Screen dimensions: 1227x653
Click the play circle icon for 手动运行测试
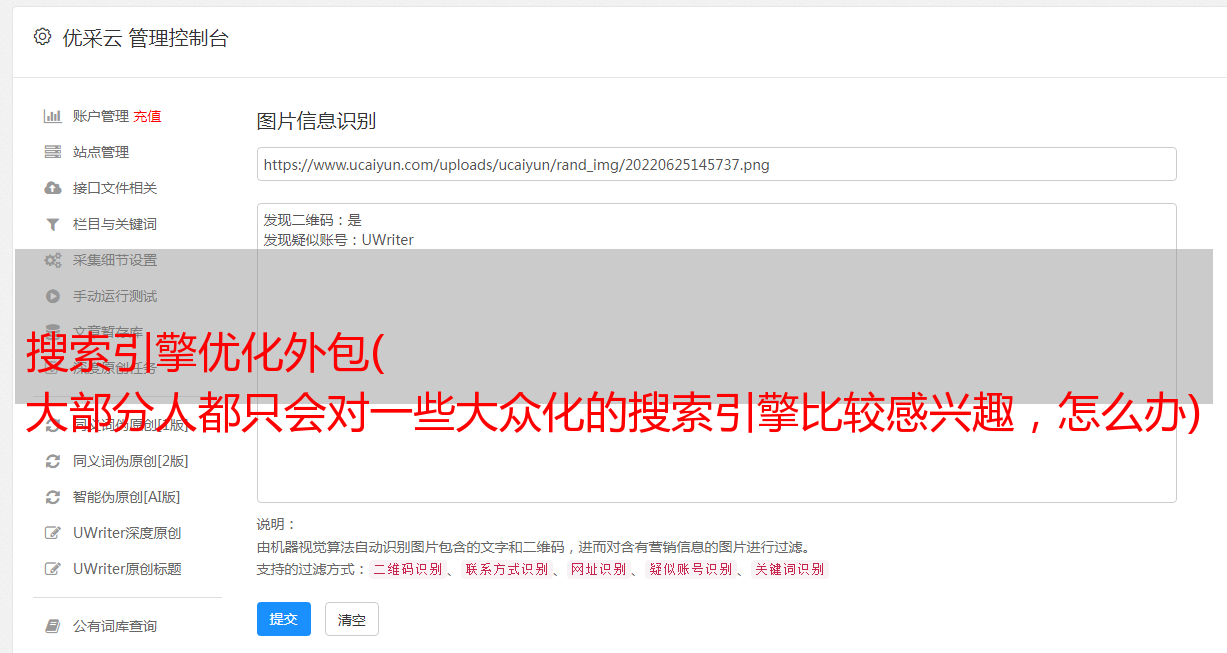[53, 296]
